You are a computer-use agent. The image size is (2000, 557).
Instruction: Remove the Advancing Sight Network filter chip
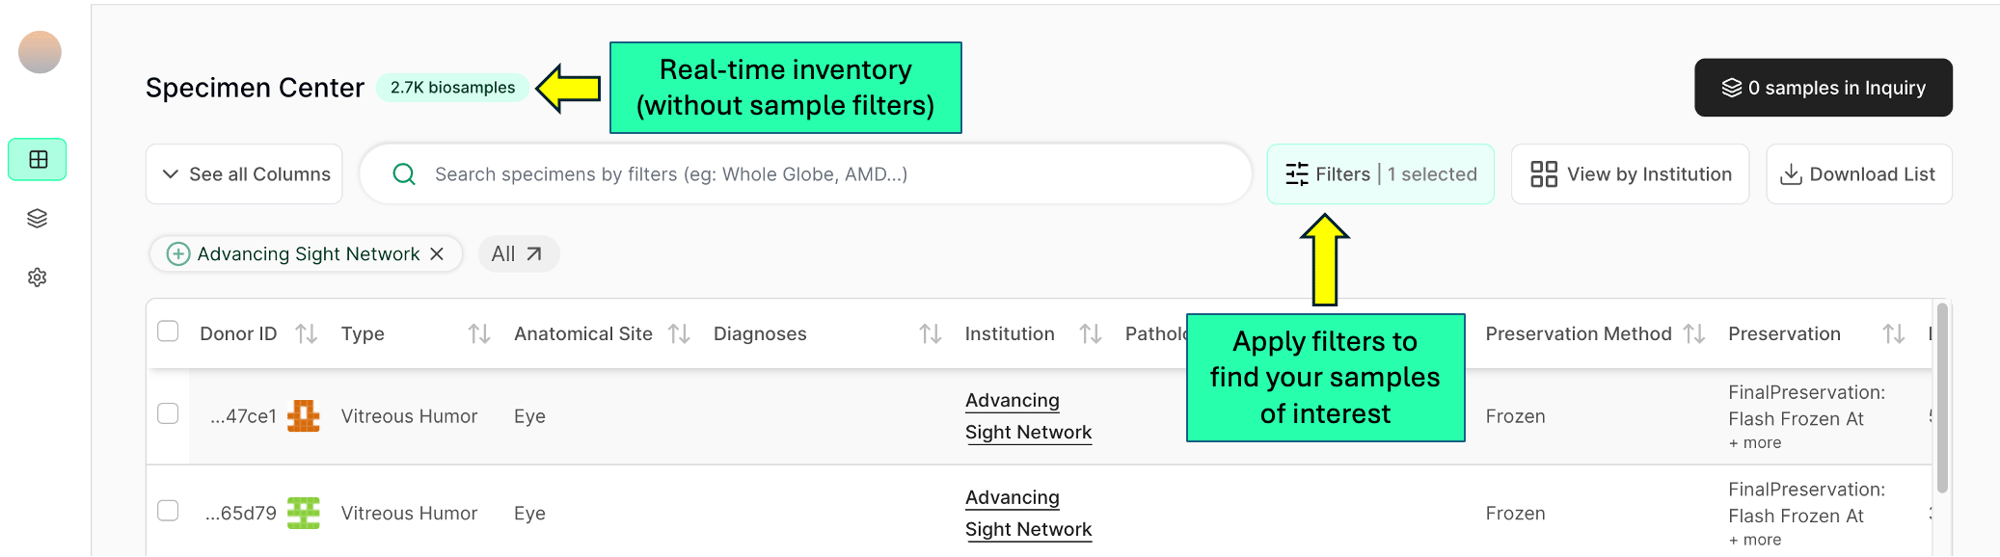coord(437,254)
